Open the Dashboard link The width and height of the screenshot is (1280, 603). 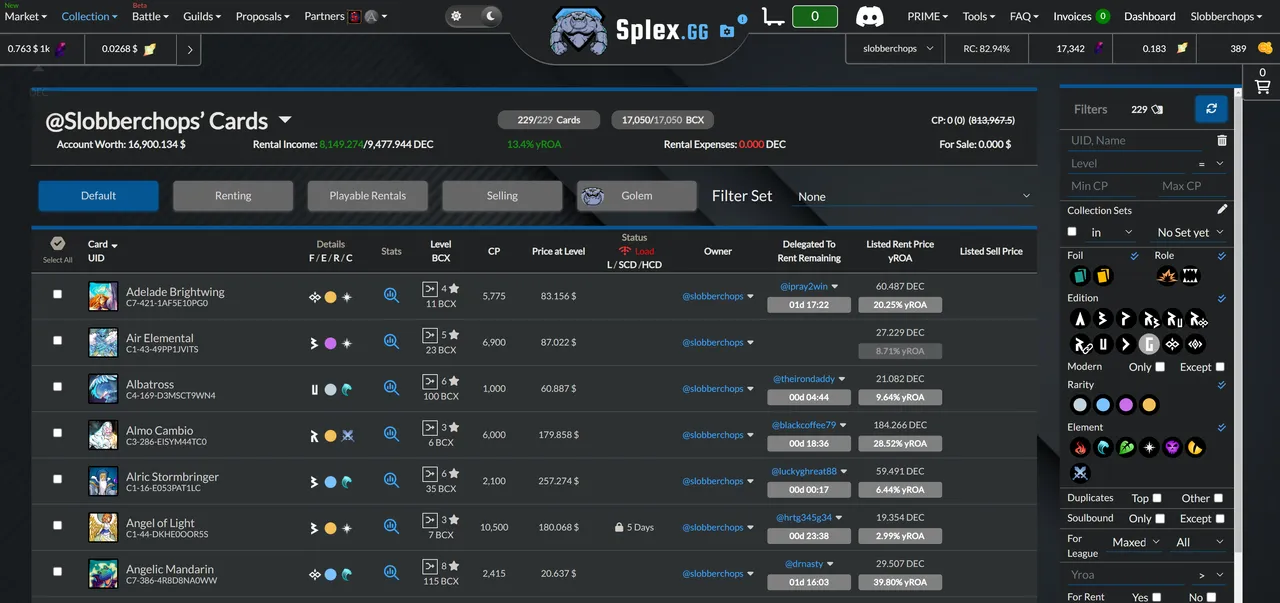(x=1150, y=17)
